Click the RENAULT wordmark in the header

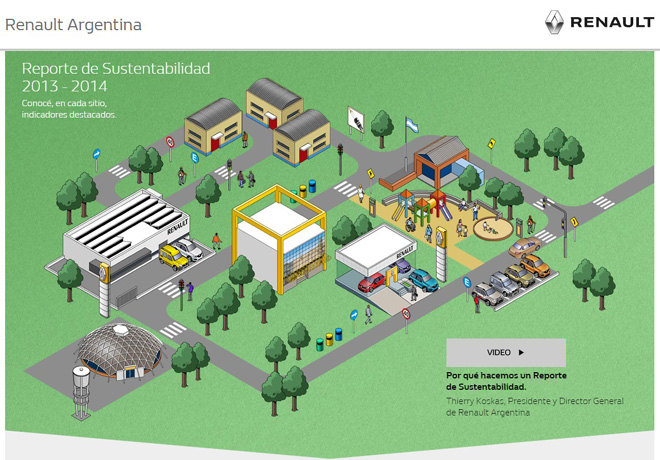coord(611,23)
